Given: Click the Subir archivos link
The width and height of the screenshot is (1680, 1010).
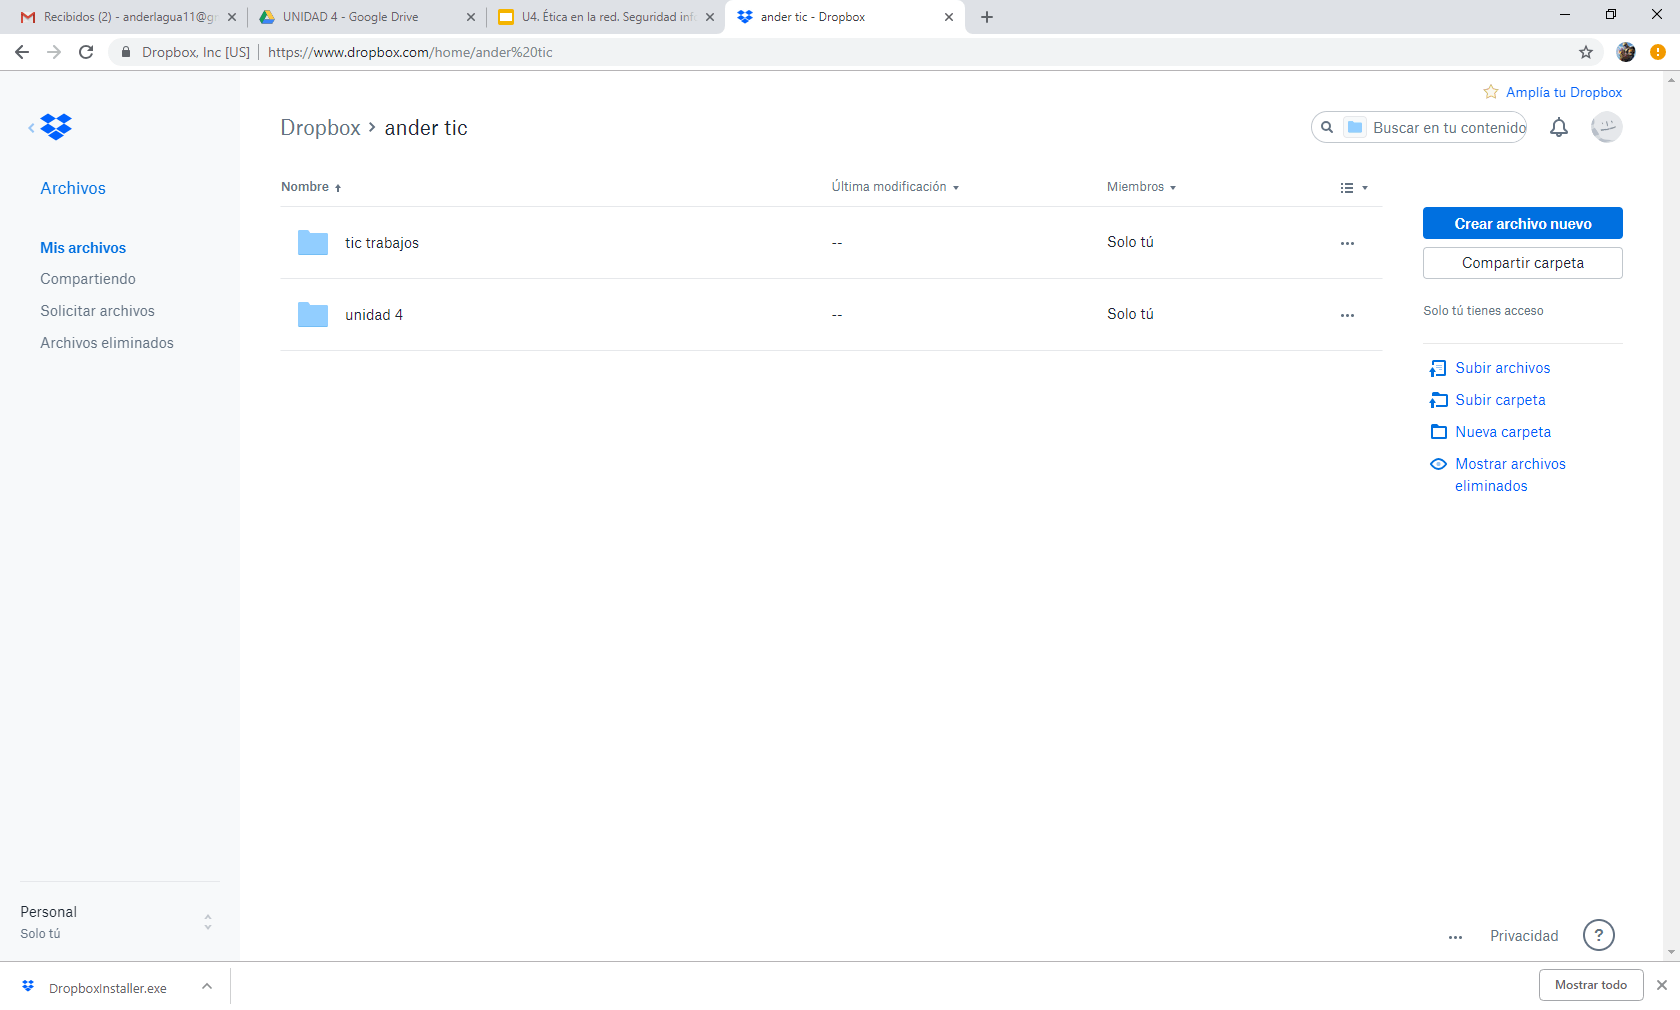Looking at the screenshot, I should pyautogui.click(x=1502, y=368).
